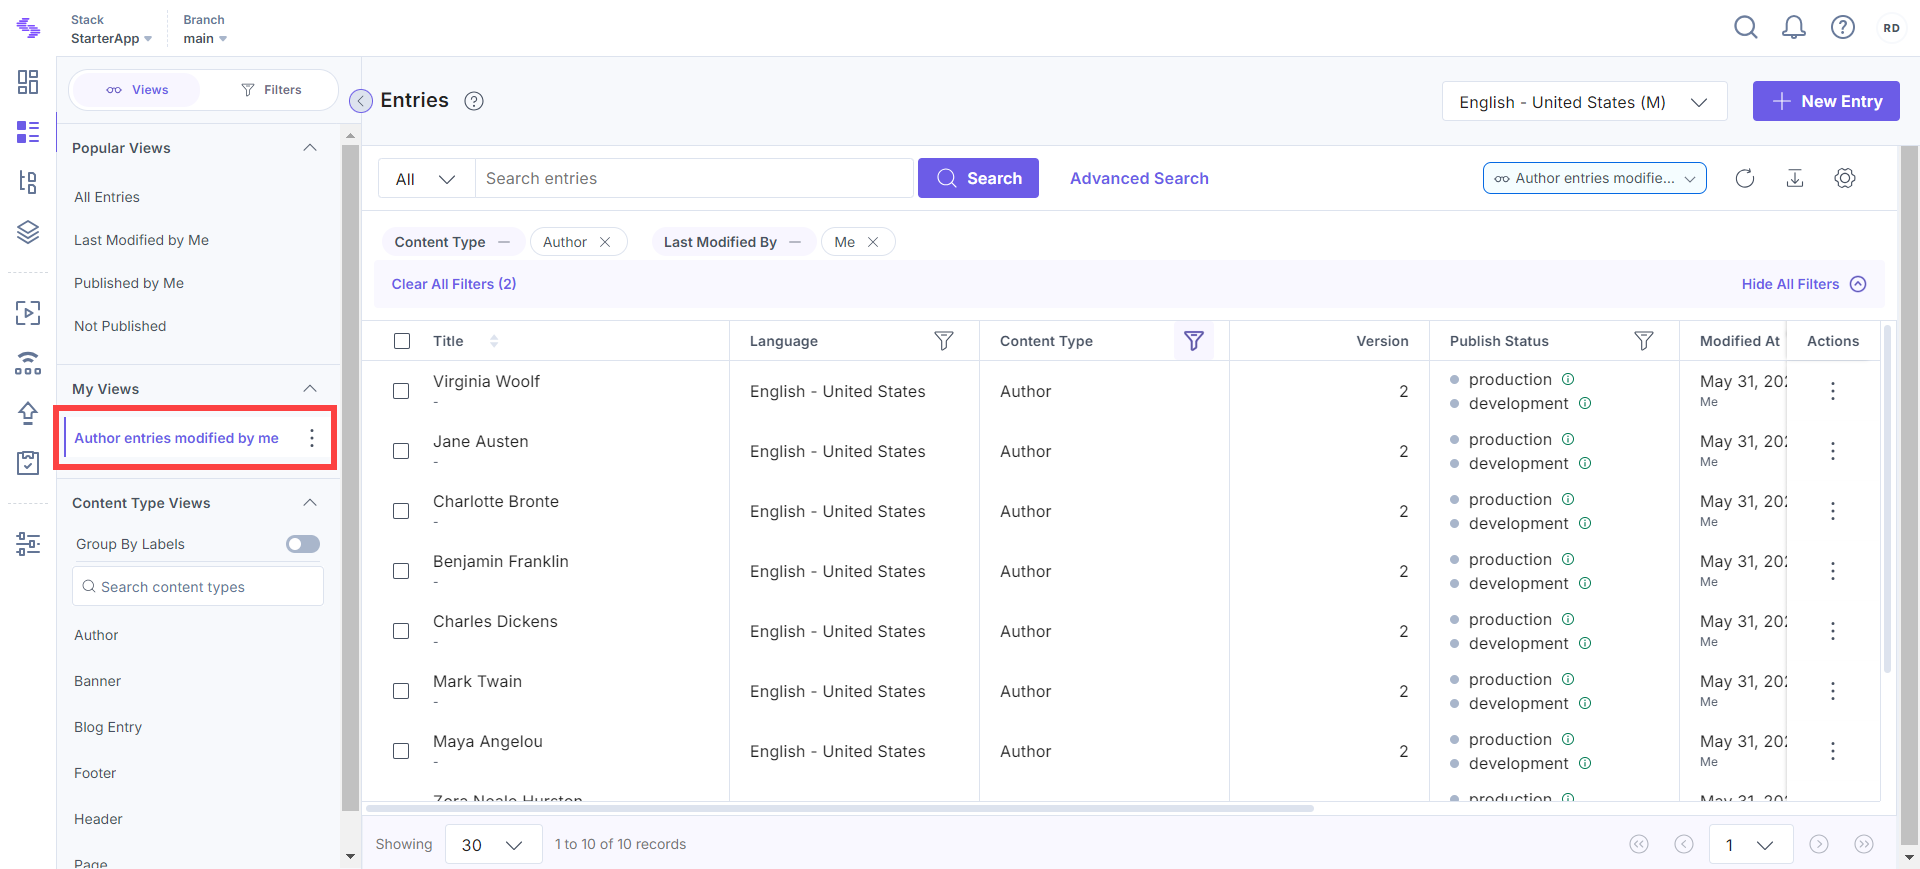This screenshot has height=869, width=1920.
Task: Check the Charlotte Bronte entry
Action: click(x=401, y=511)
